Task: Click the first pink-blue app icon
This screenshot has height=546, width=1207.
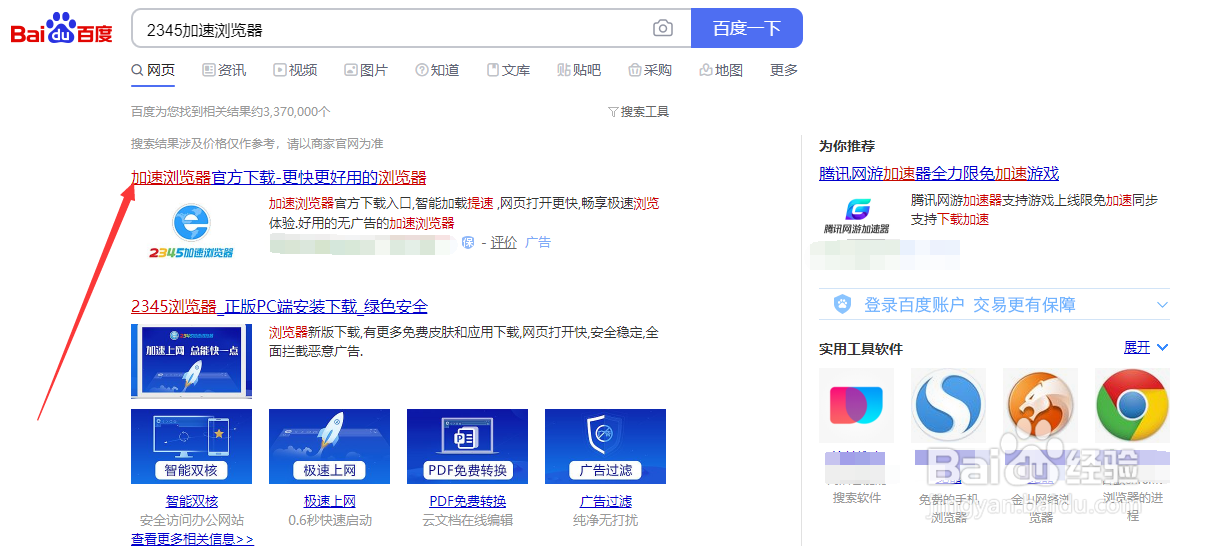Action: coord(856,406)
